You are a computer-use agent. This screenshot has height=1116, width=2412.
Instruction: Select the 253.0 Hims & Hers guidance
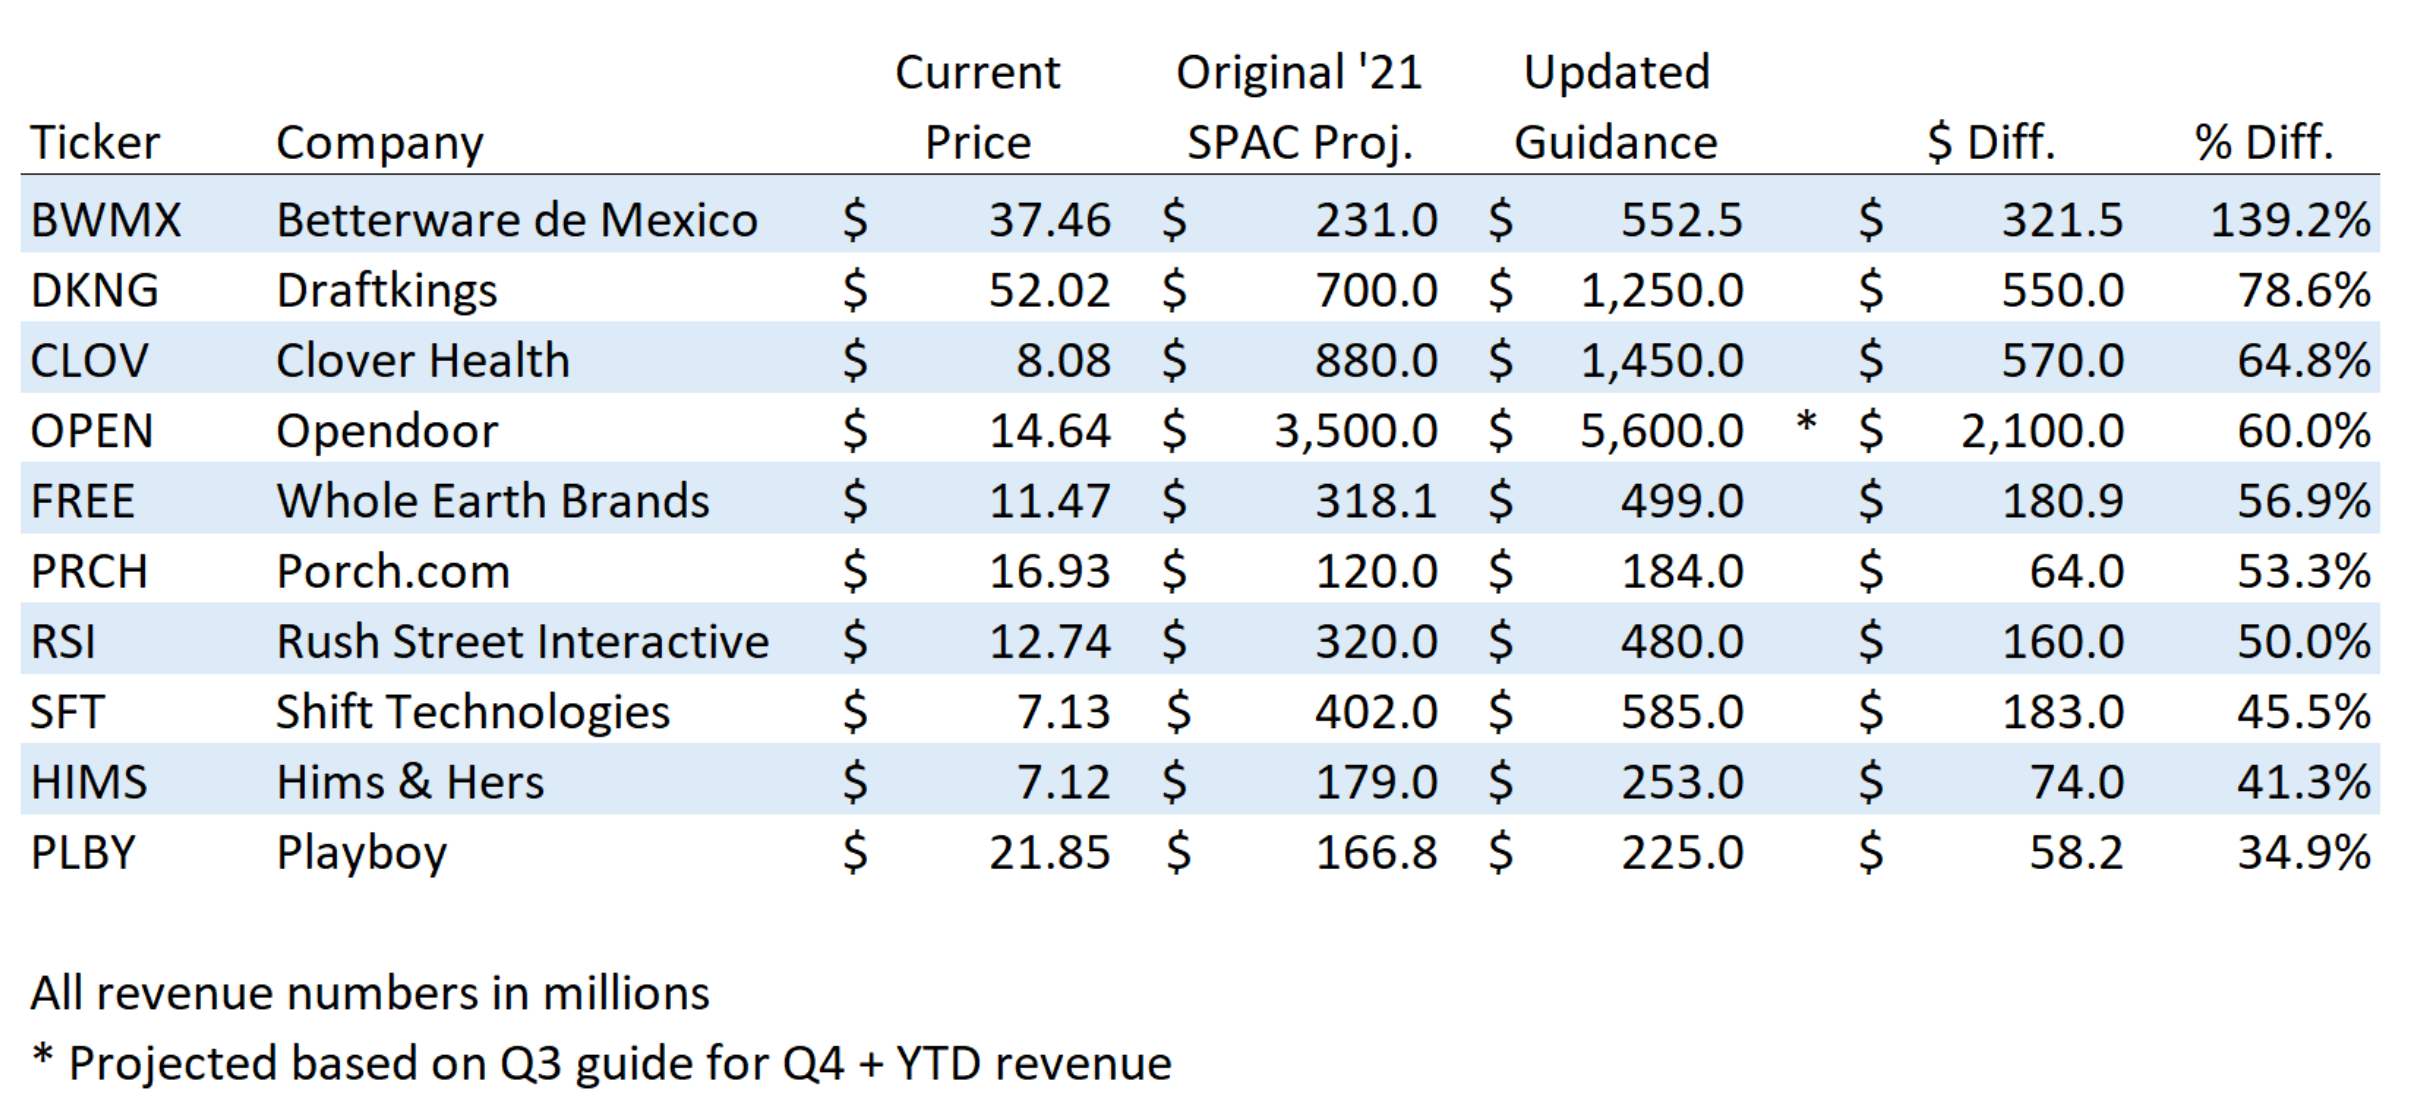click(1683, 782)
